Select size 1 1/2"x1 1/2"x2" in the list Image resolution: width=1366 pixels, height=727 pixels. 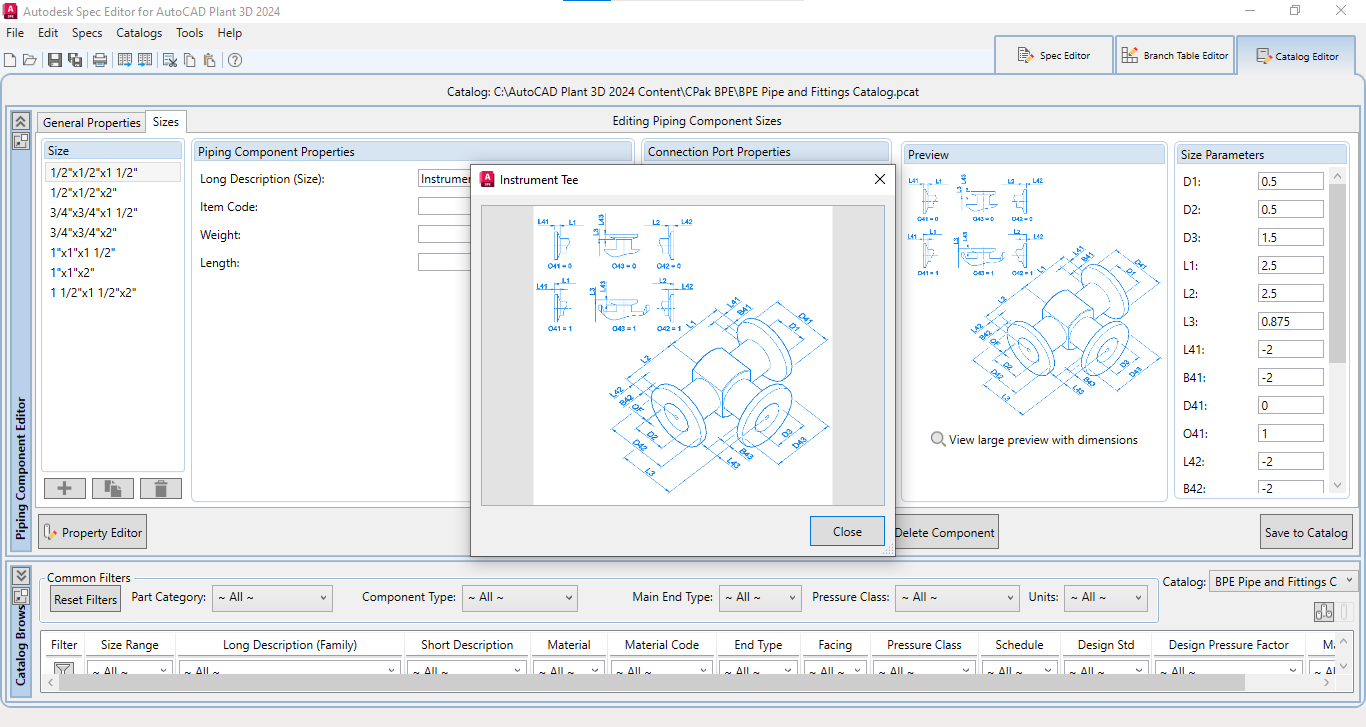point(112,292)
